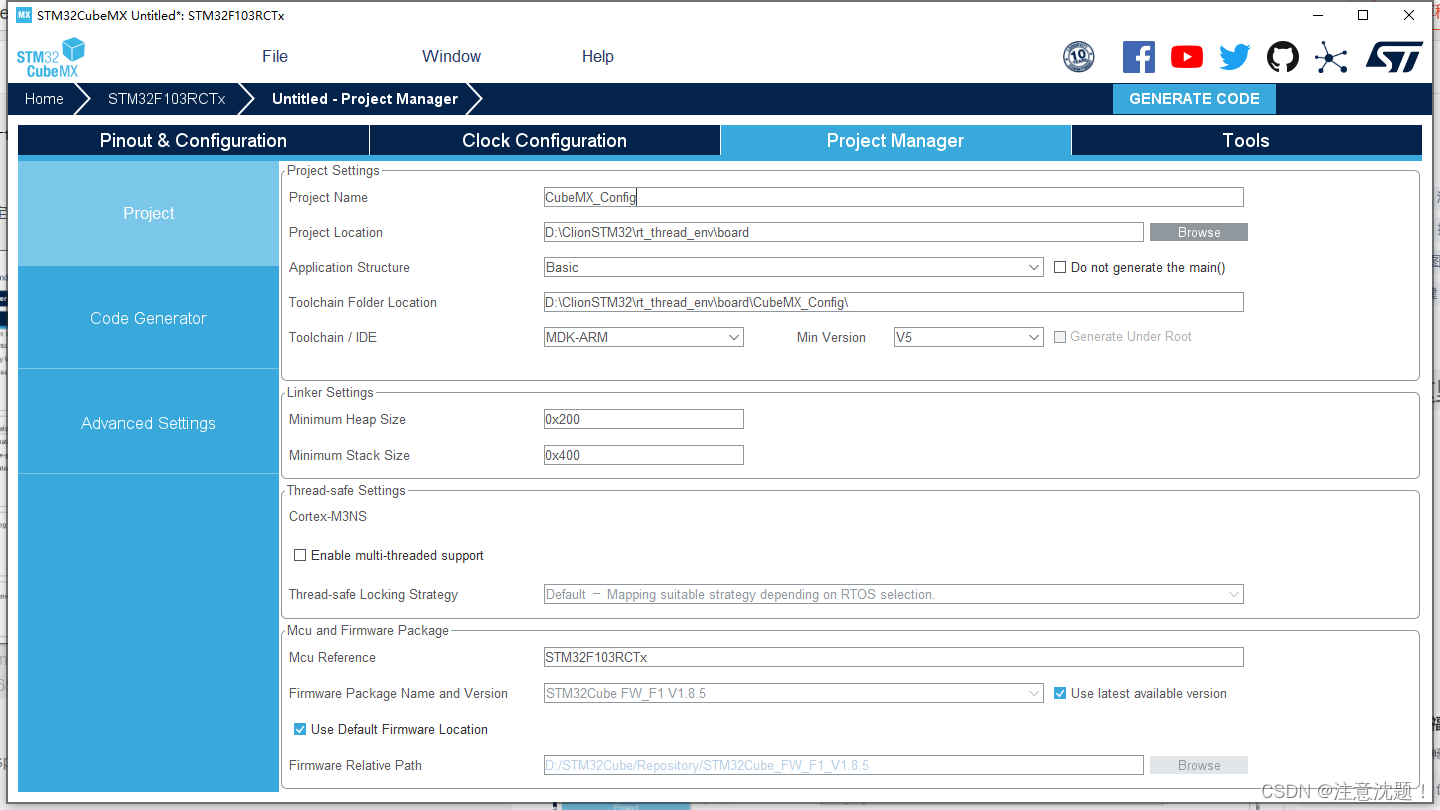This screenshot has height=810, width=1440.
Task: Switch to Clock Configuration tab
Action: 545,140
